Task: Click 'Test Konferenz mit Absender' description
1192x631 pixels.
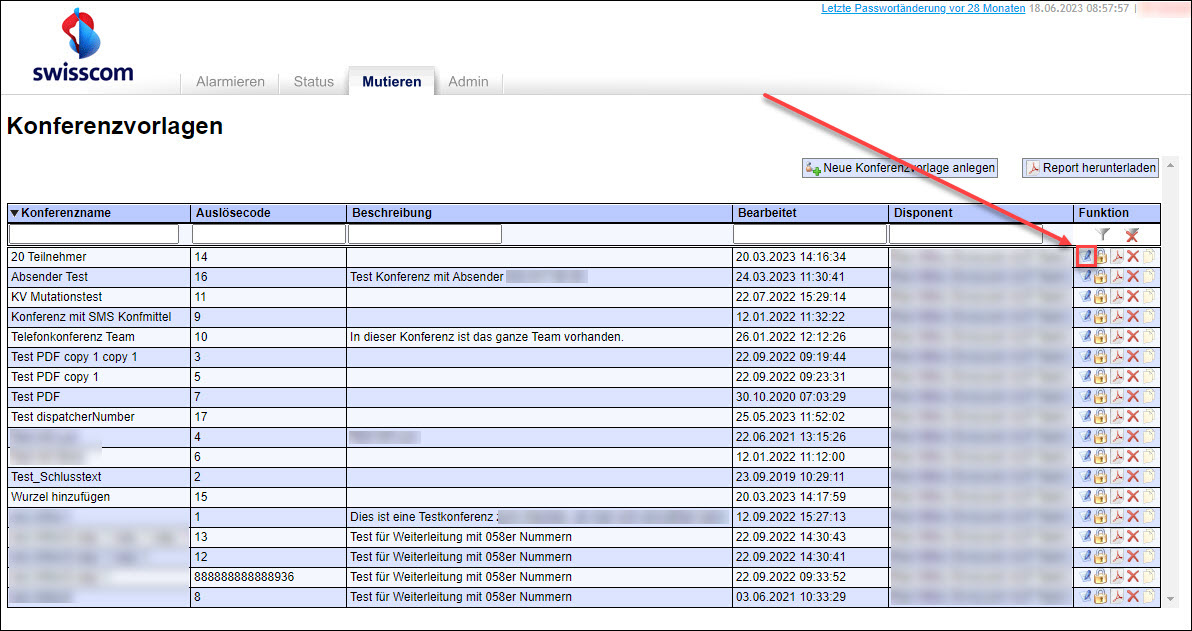Action: click(x=427, y=277)
